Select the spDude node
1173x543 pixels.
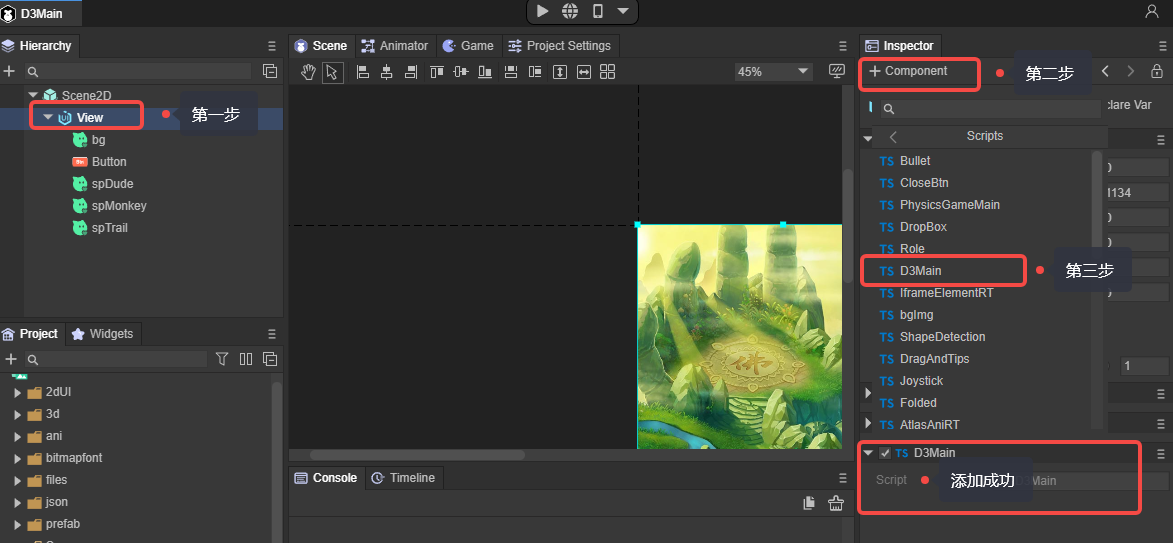click(x=112, y=183)
